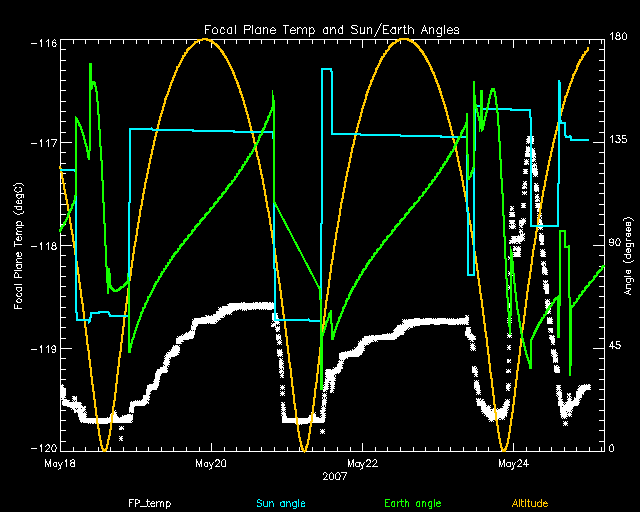Select the May22 x-axis date label
This screenshot has width=640, height=512.
(x=361, y=464)
